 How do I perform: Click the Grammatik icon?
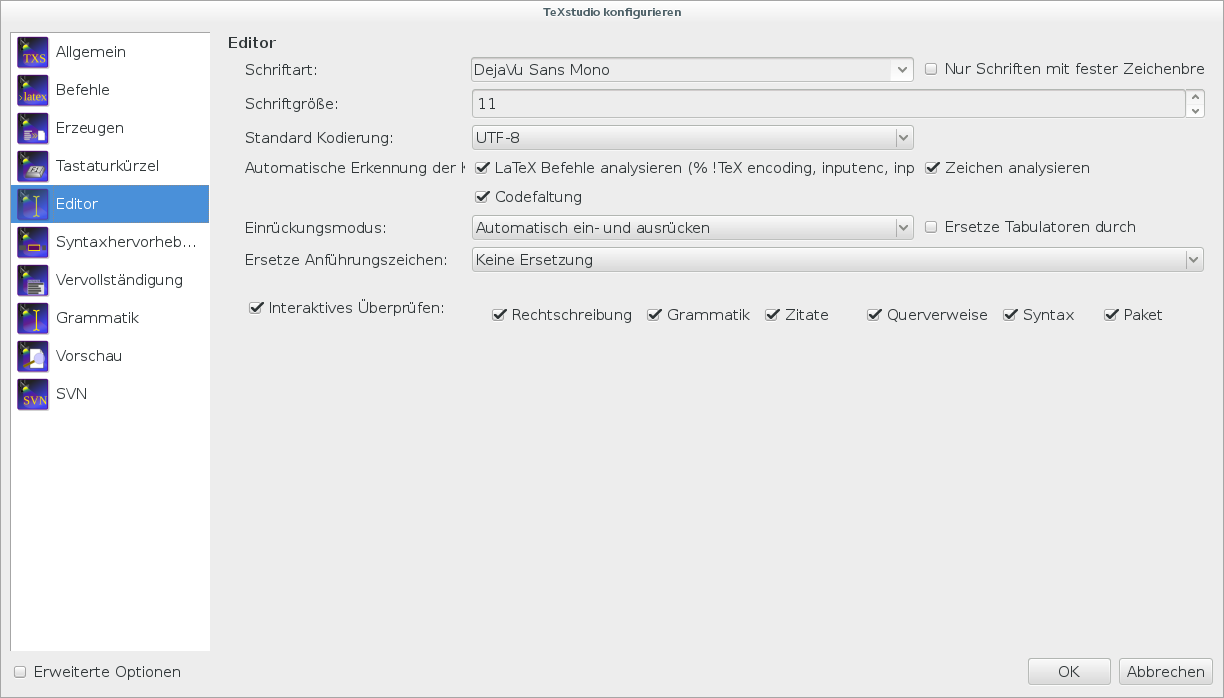click(33, 318)
